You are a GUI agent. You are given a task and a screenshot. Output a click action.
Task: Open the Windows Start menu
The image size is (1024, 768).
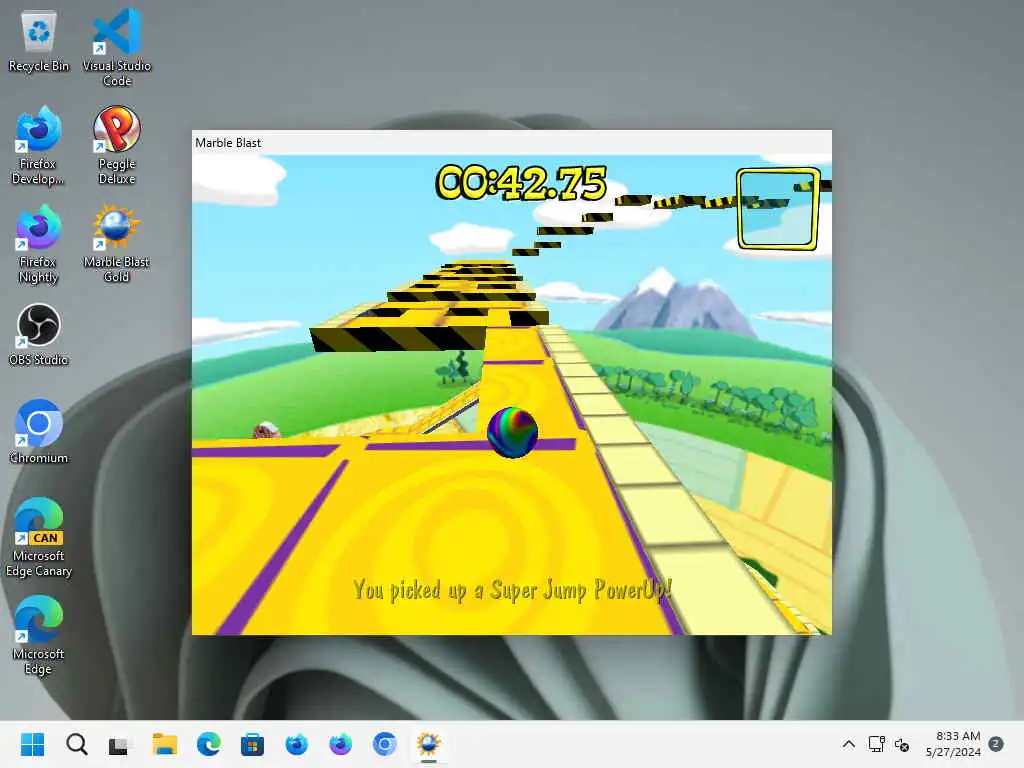(33, 744)
